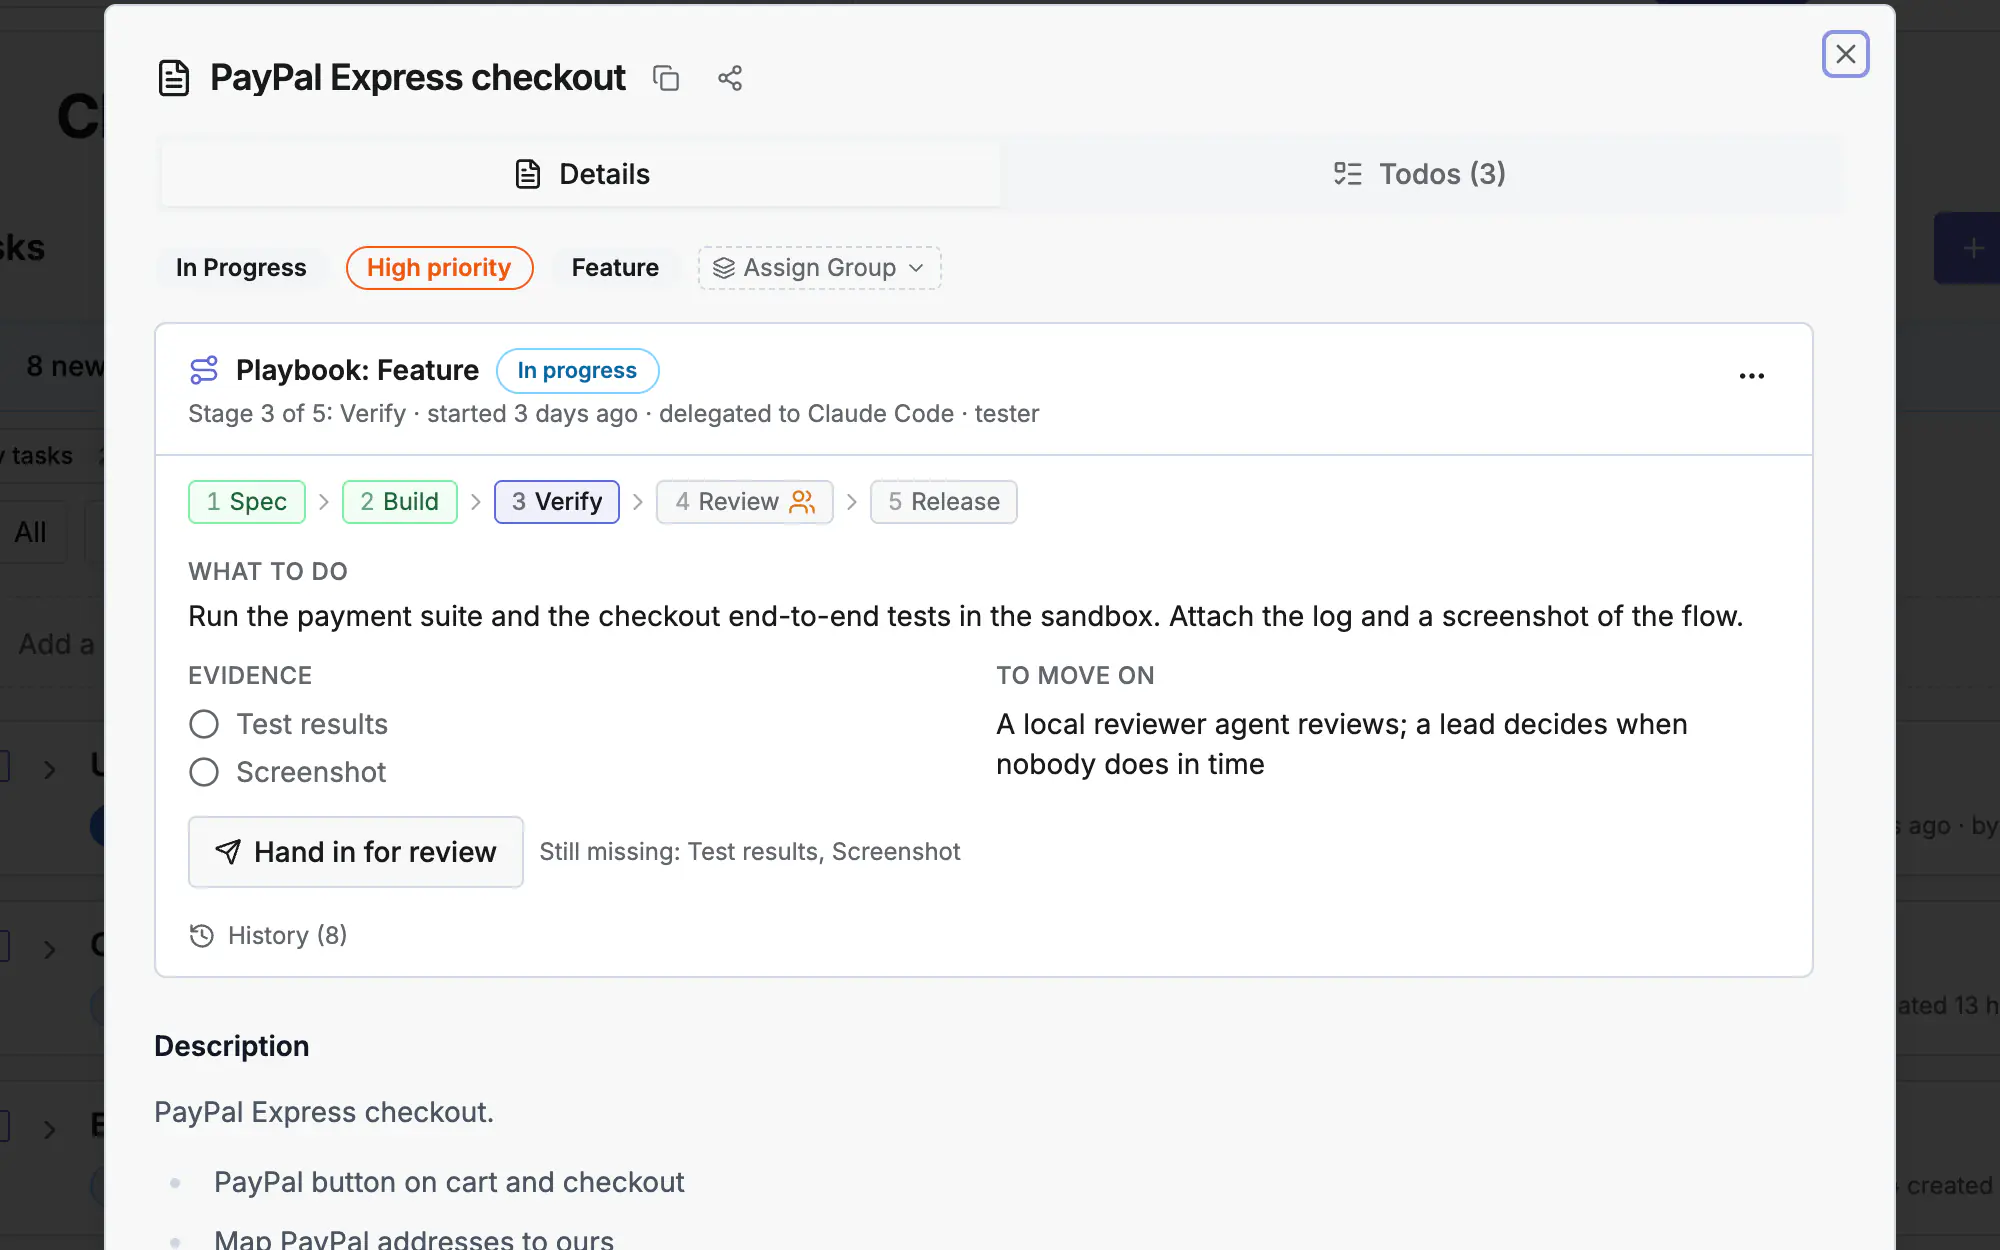Click the Description heading
2000x1250 pixels.
[232, 1046]
